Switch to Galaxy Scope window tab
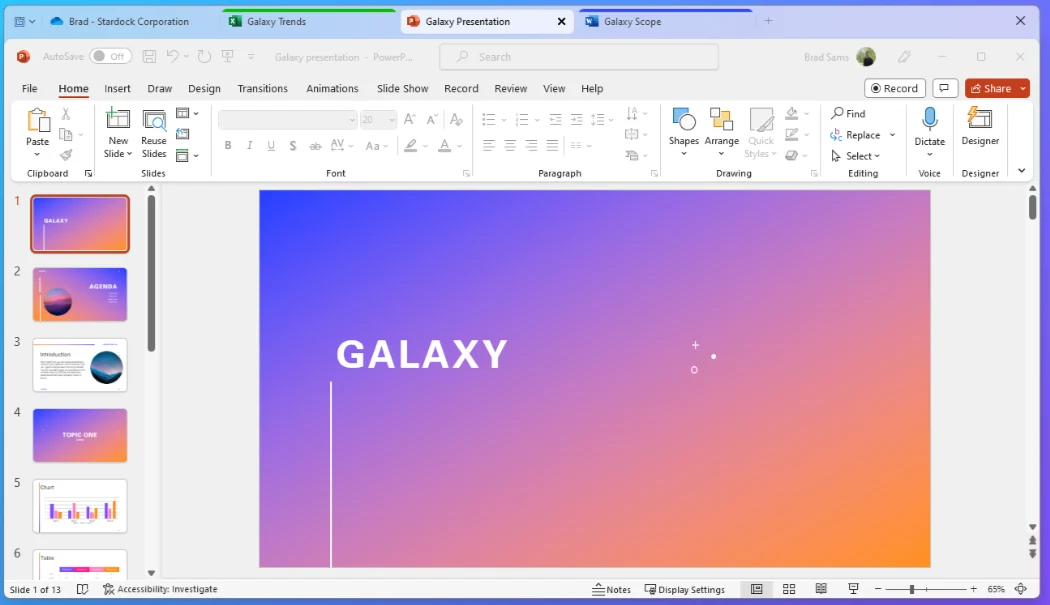 (665, 21)
